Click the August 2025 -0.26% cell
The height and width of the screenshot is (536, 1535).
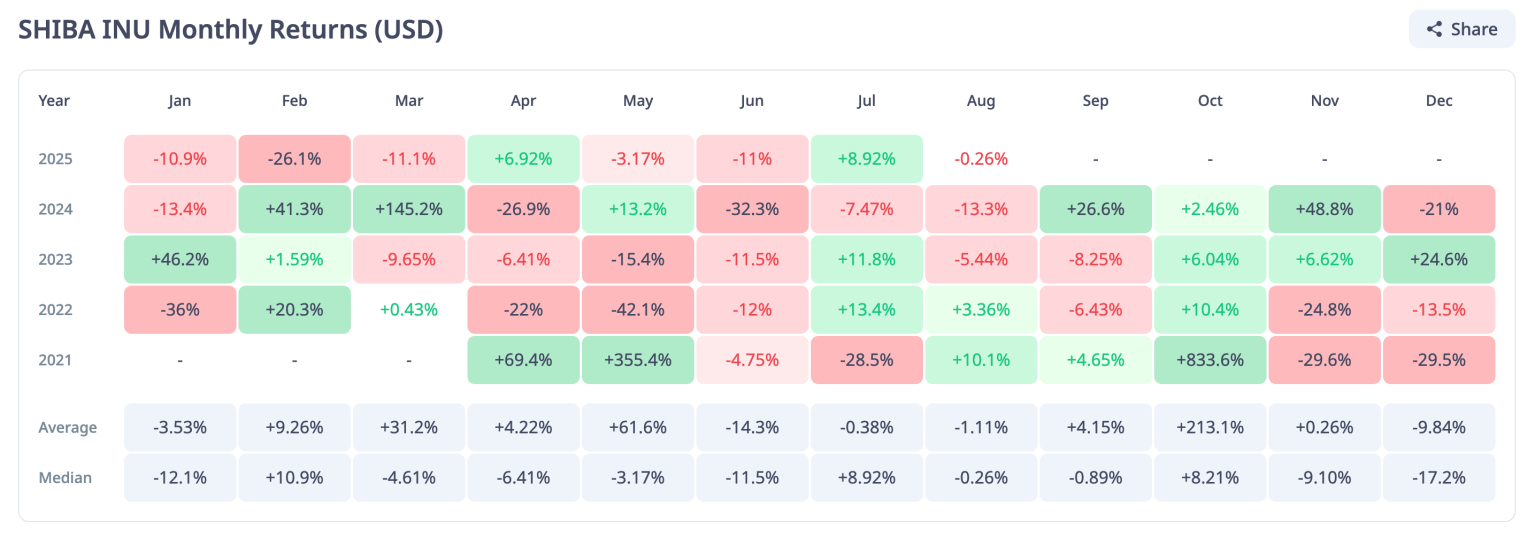tap(981, 160)
